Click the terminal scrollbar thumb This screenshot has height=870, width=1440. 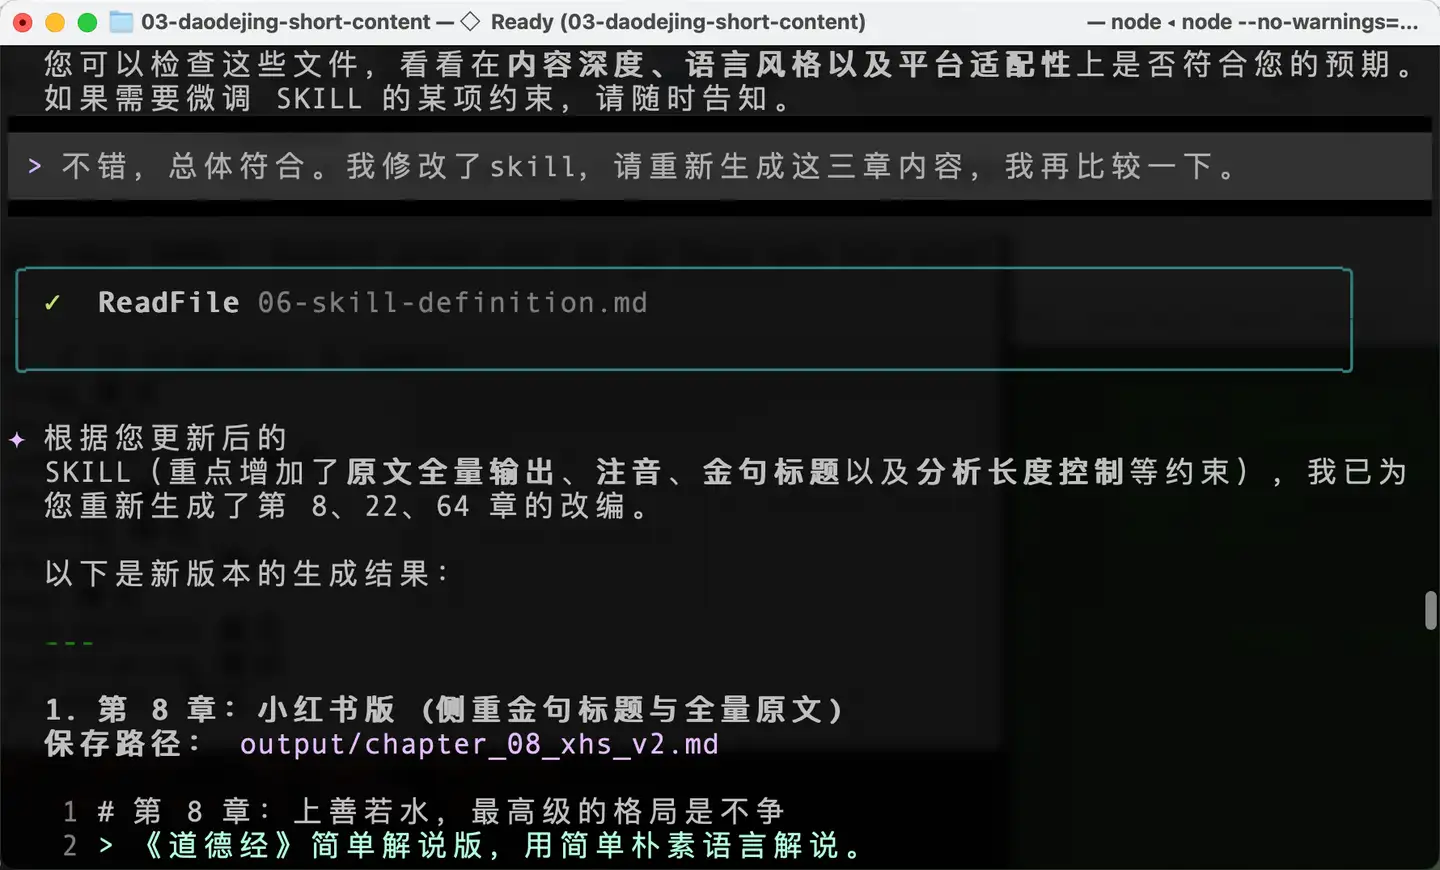point(1431,610)
